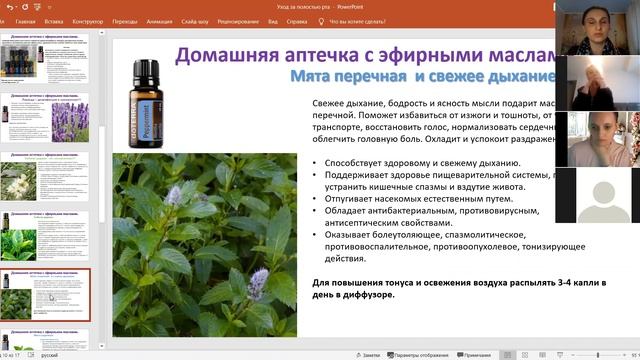Click the русский language indicator
640x360 pixels.
49,355
